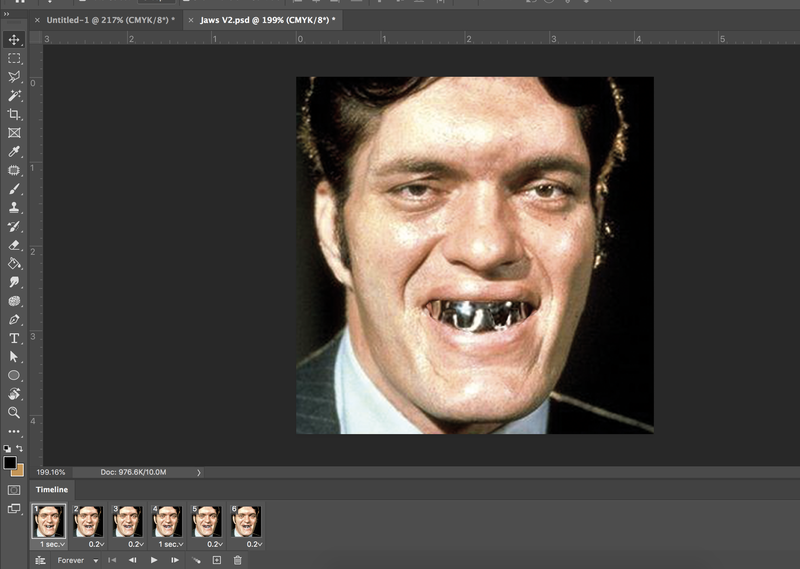Open frame 2 delay dropdown (0.2)
This screenshot has height=569, width=800.
click(x=96, y=545)
